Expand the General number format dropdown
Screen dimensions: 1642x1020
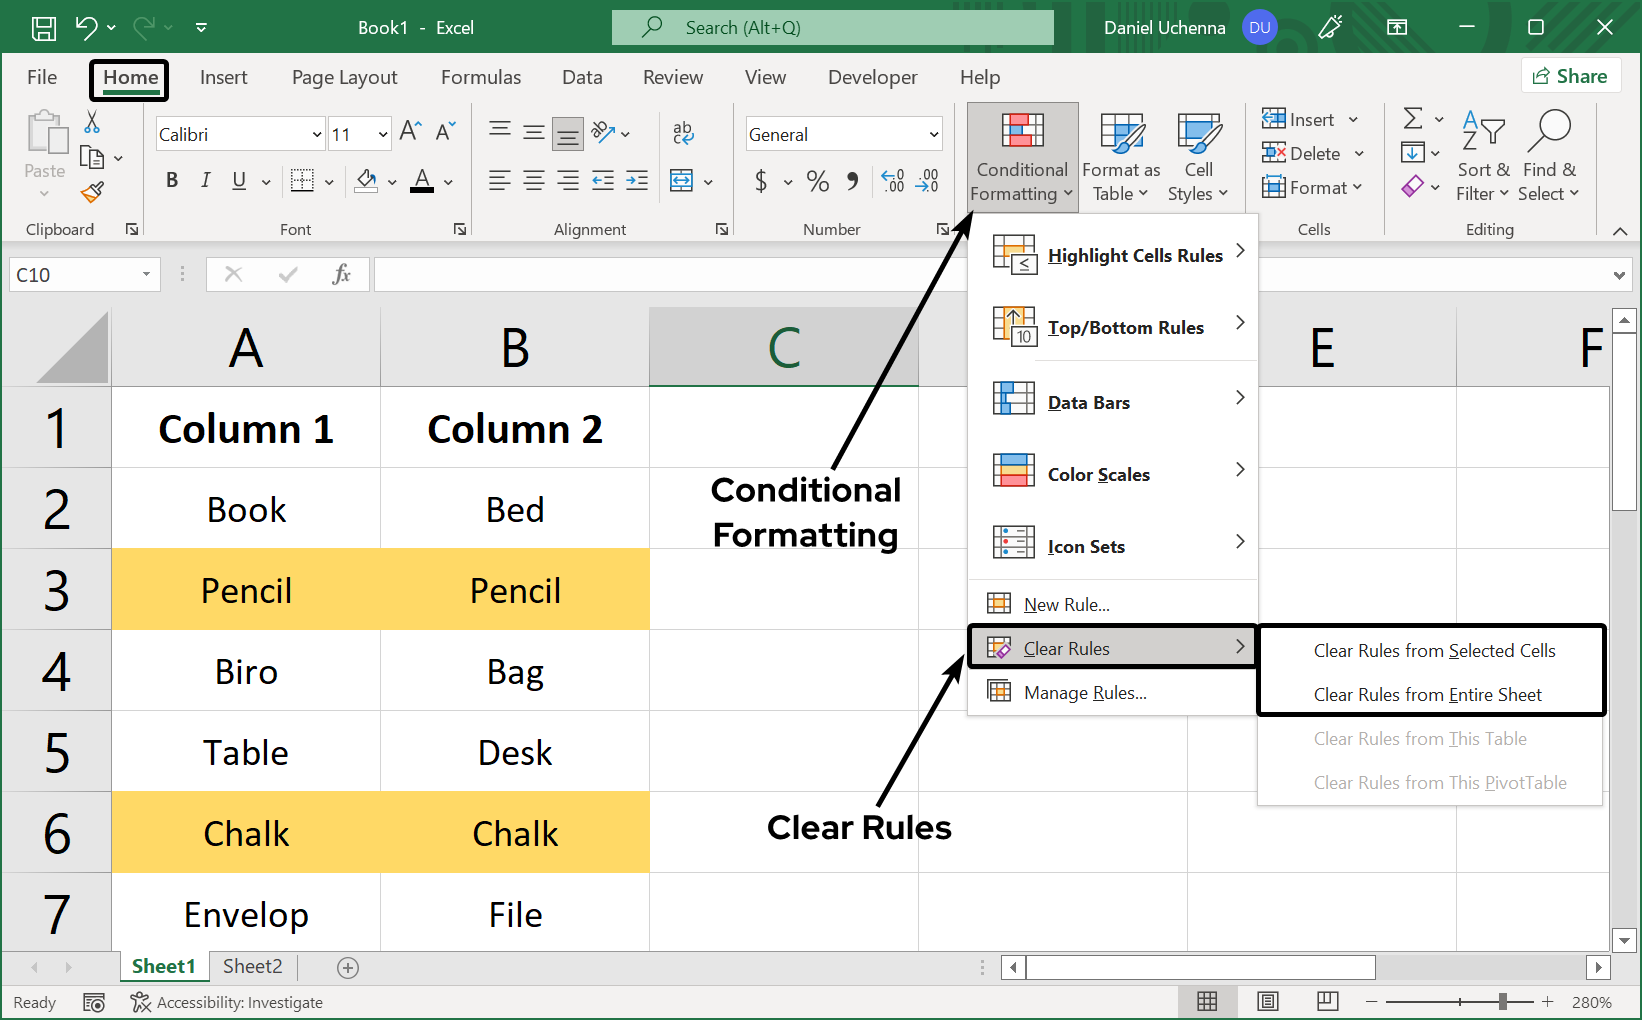pyautogui.click(x=933, y=134)
